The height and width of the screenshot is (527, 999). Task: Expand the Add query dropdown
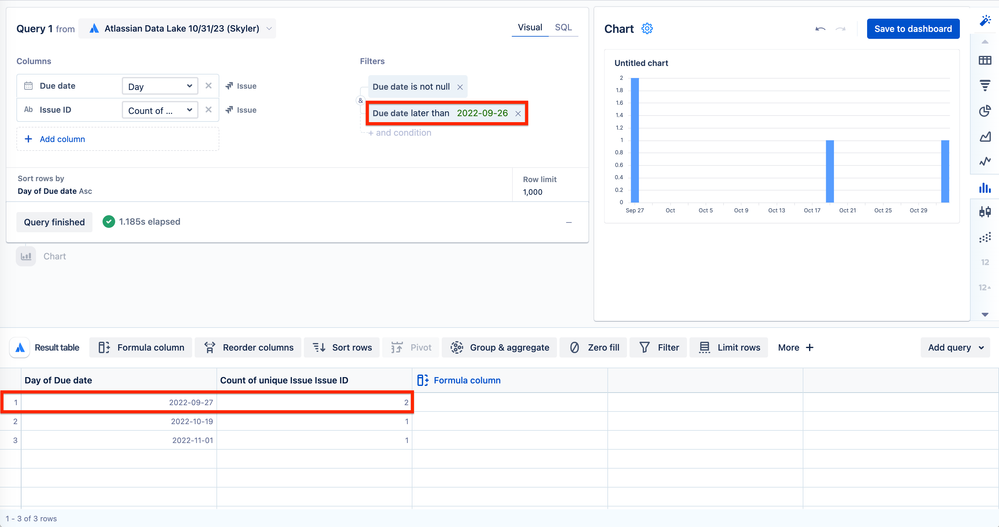coord(955,347)
